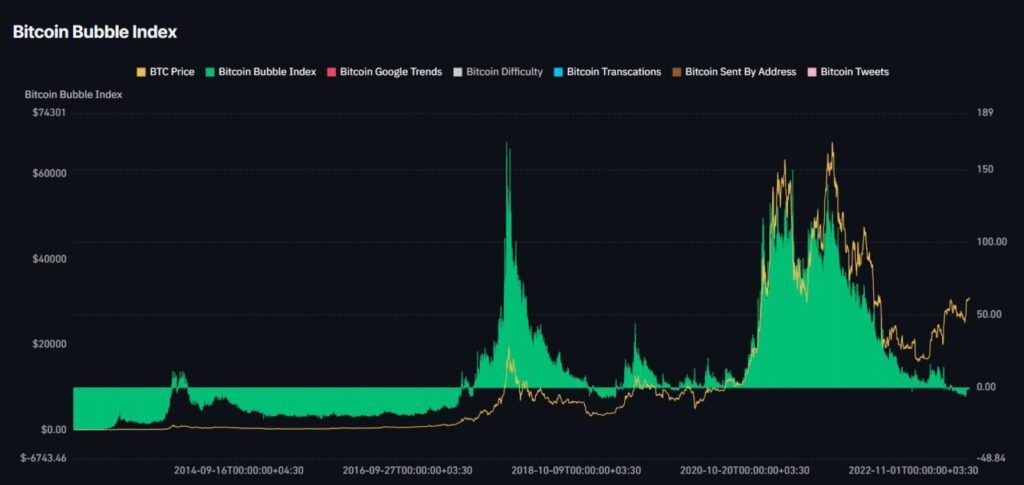1024x485 pixels.
Task: Toggle the BTC Price legend series
Action: pos(165,72)
